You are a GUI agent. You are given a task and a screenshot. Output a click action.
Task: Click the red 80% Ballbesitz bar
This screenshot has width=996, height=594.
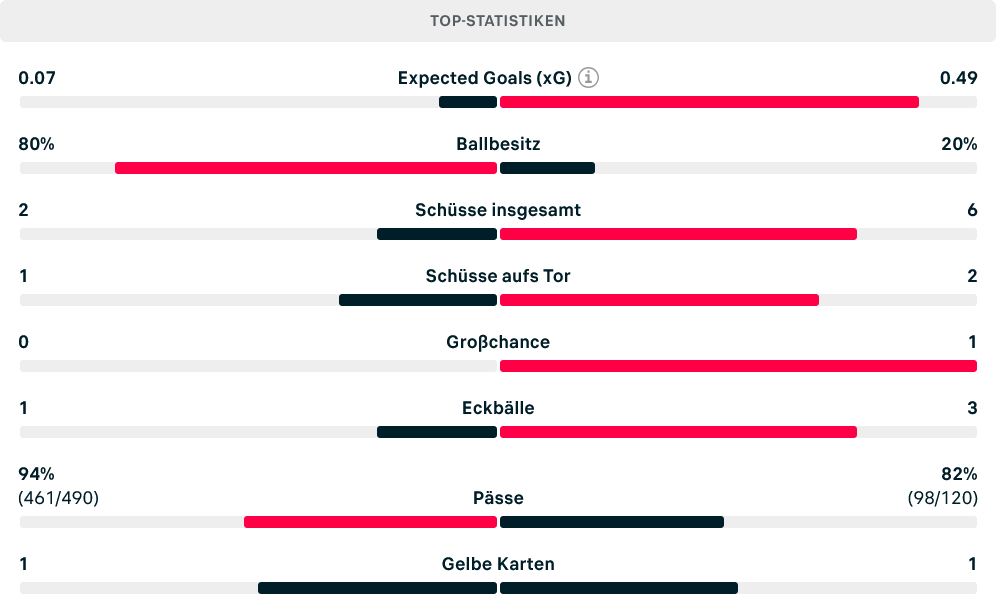point(306,168)
